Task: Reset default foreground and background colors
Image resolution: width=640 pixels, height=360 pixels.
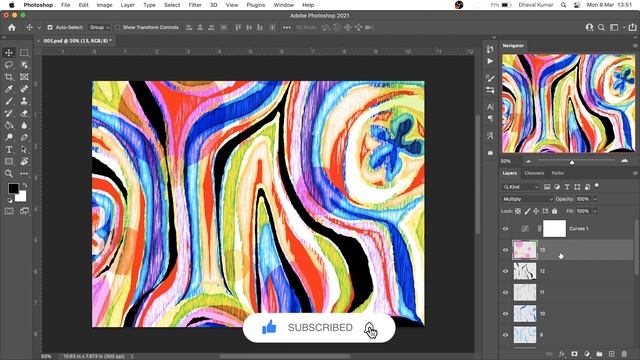Action: 9,200
